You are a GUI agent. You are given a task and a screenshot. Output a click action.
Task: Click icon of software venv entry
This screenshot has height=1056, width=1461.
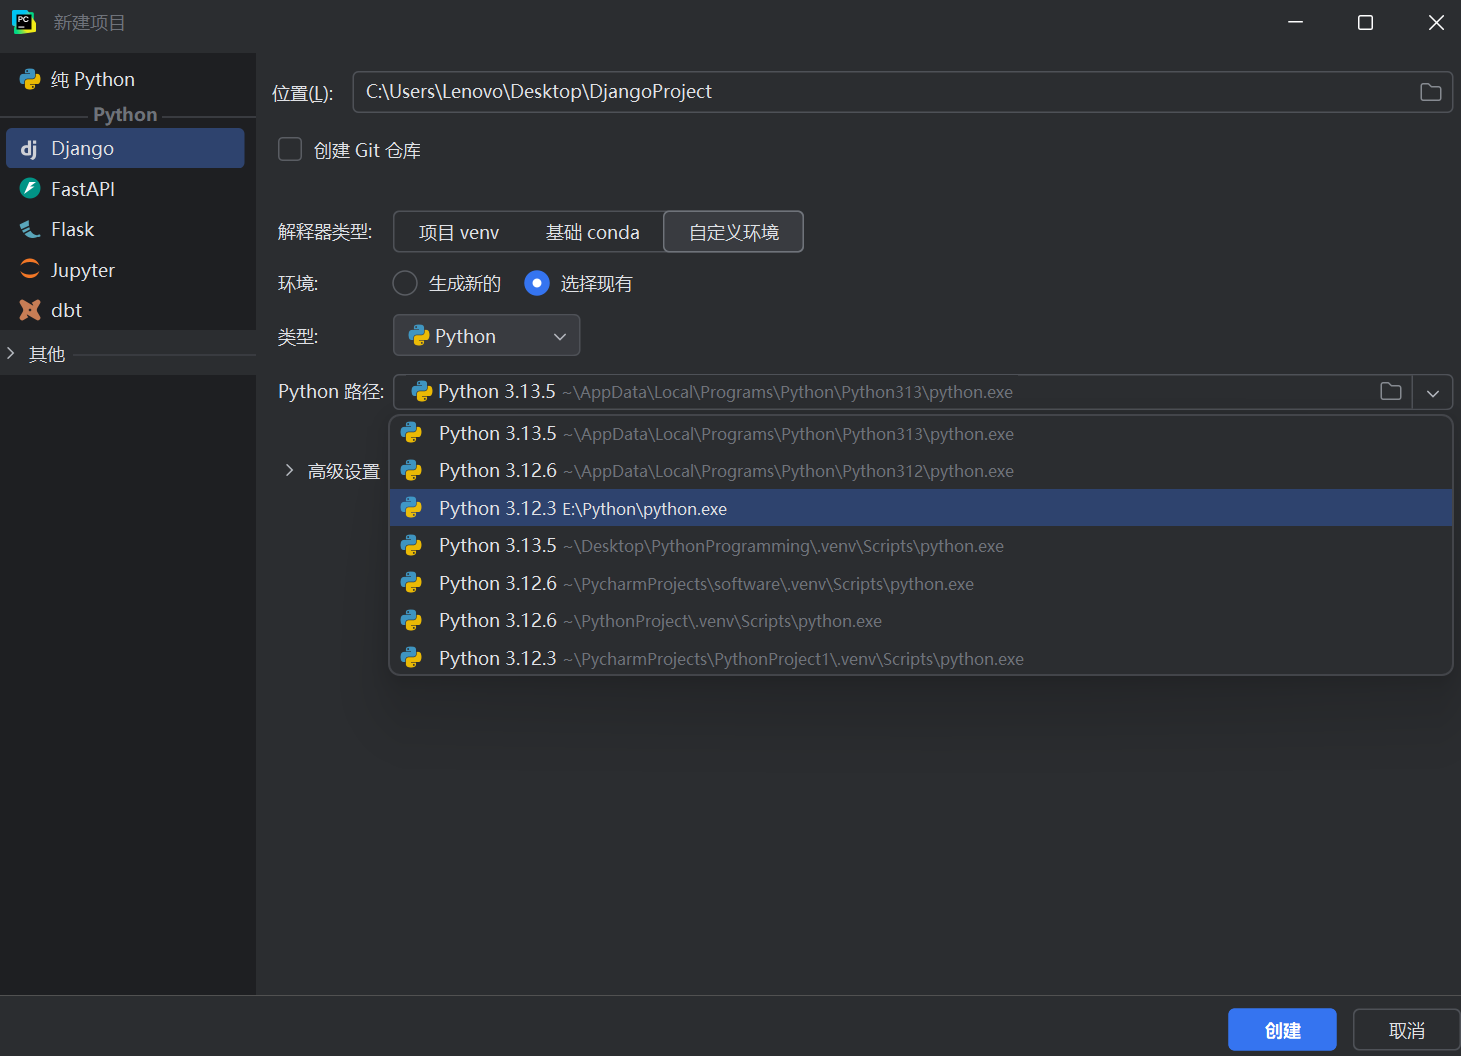pyautogui.click(x=411, y=583)
